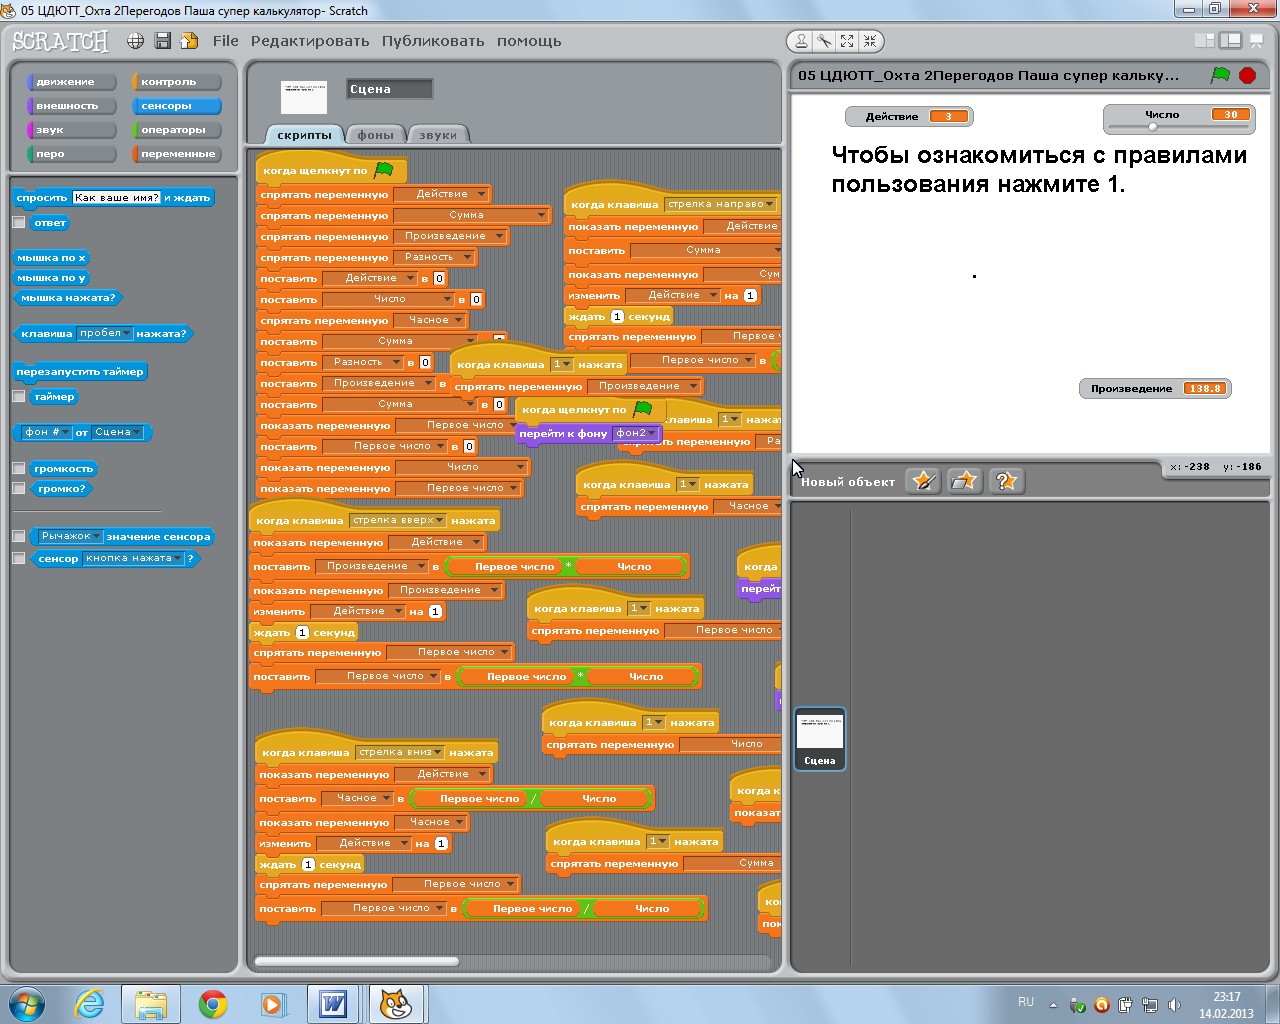Select the shrink sprite tool
The width and height of the screenshot is (1280, 1024).
coord(870,41)
